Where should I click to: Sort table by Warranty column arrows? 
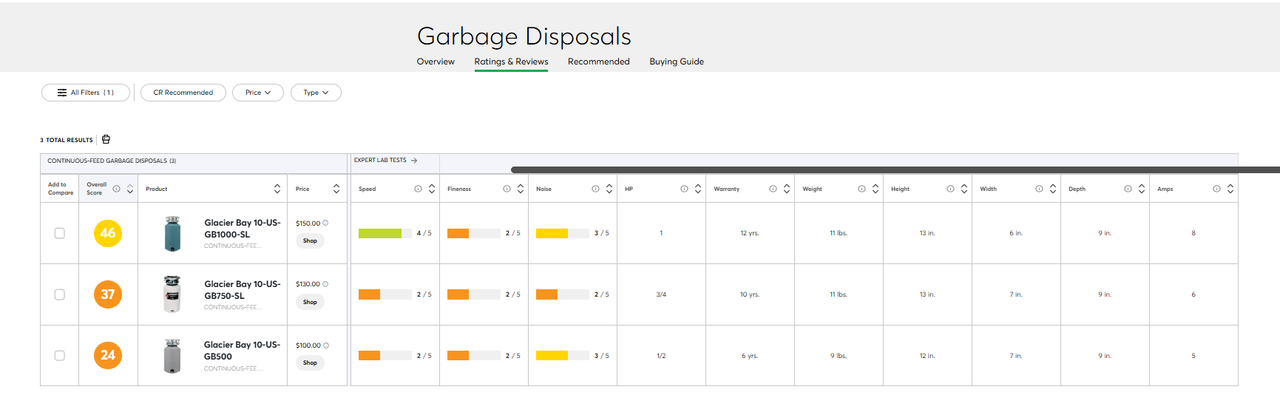tap(786, 188)
